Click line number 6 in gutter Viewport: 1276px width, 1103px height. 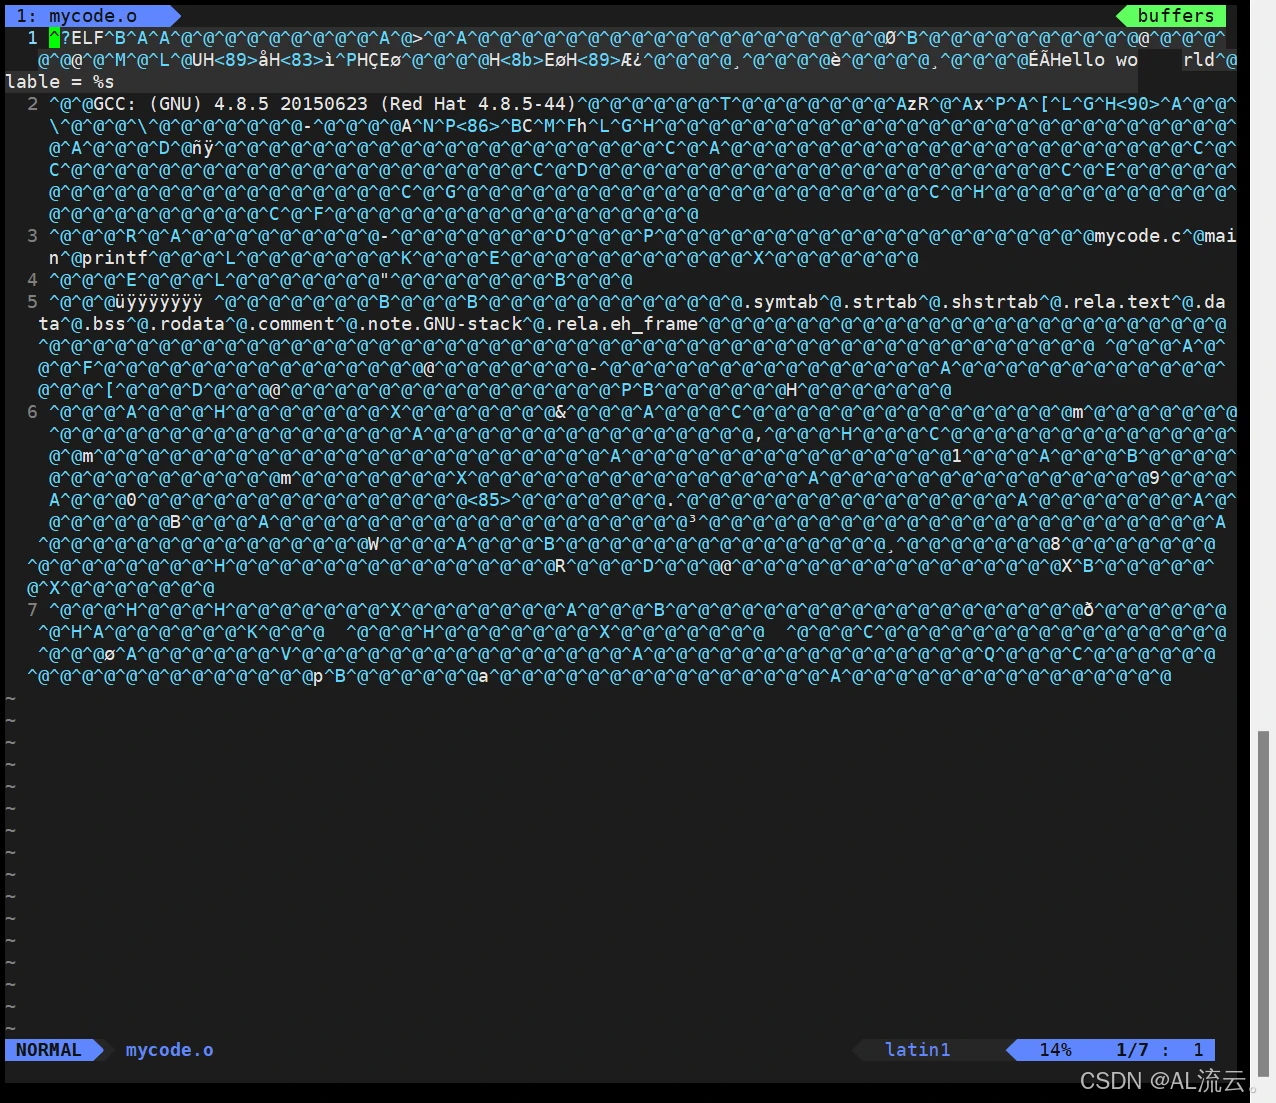32,412
